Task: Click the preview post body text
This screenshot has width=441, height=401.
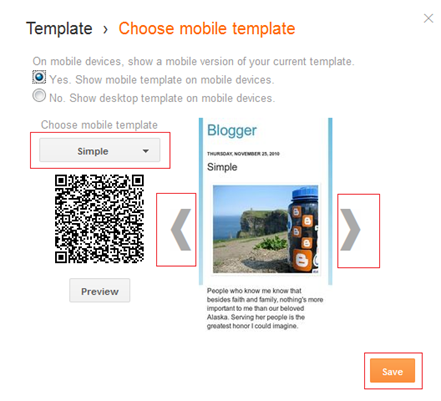Action: pos(265,308)
